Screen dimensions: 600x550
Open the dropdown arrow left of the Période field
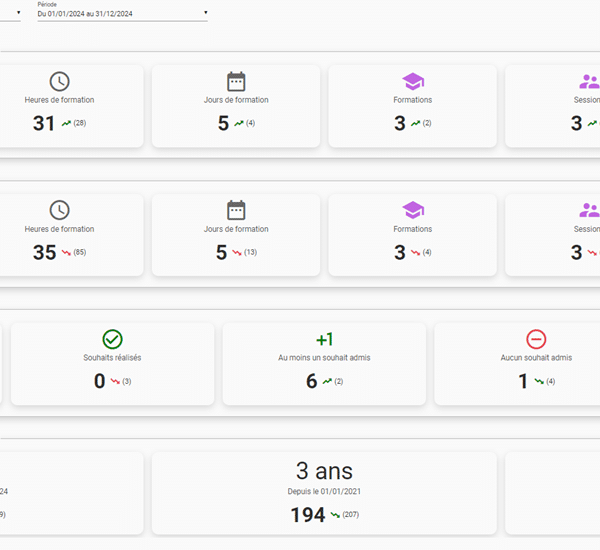tap(18, 13)
